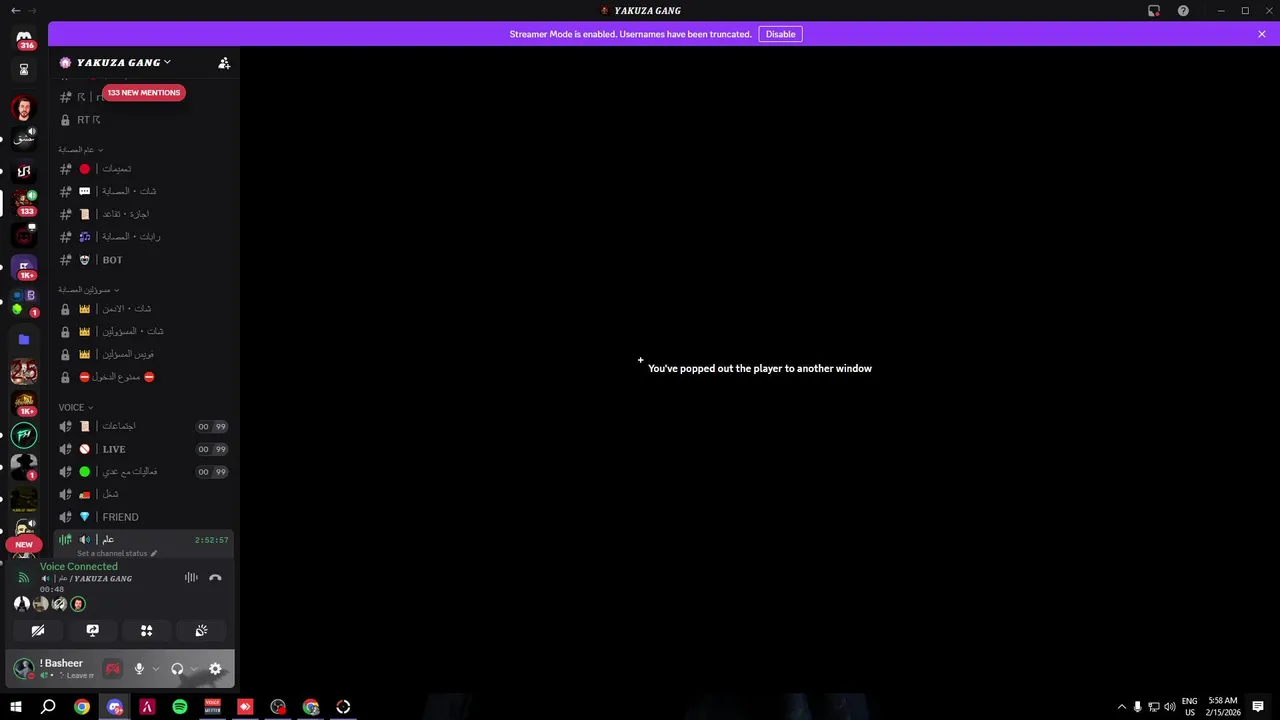
Task: Toggle camera on in voice panel
Action: pos(38,630)
